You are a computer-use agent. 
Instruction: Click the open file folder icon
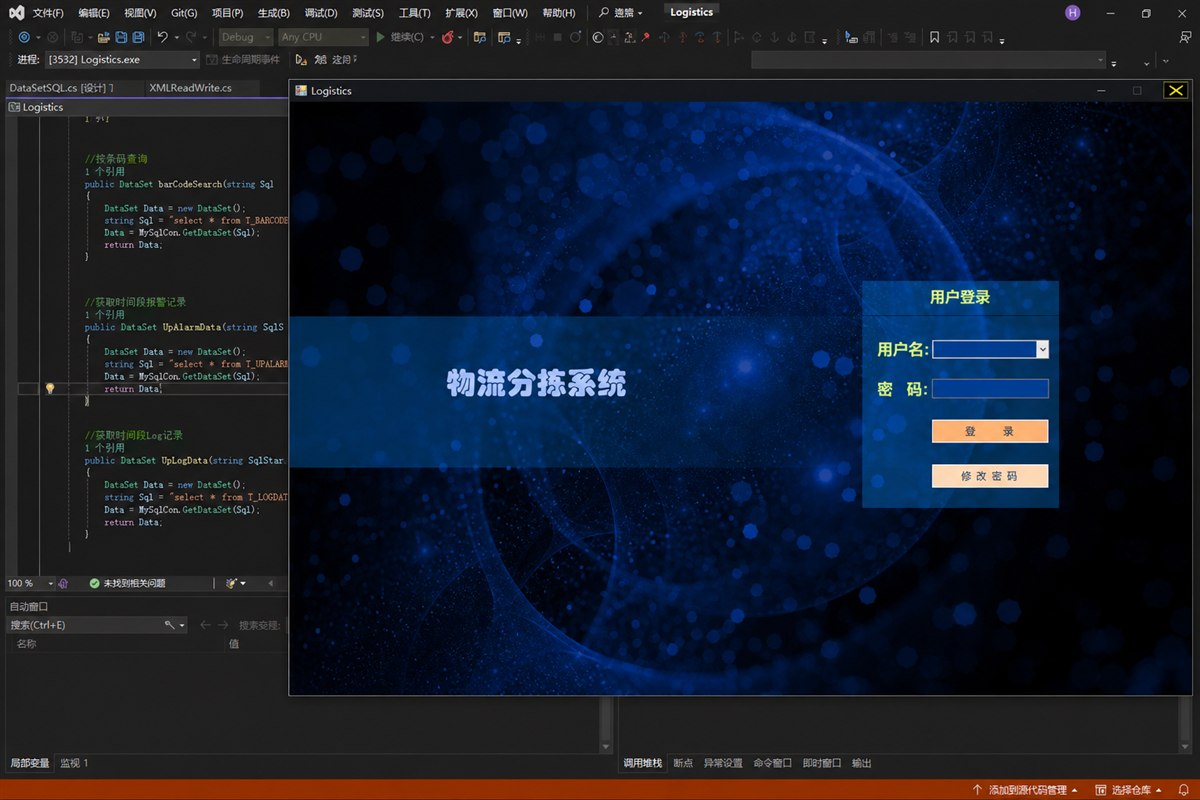(x=103, y=37)
